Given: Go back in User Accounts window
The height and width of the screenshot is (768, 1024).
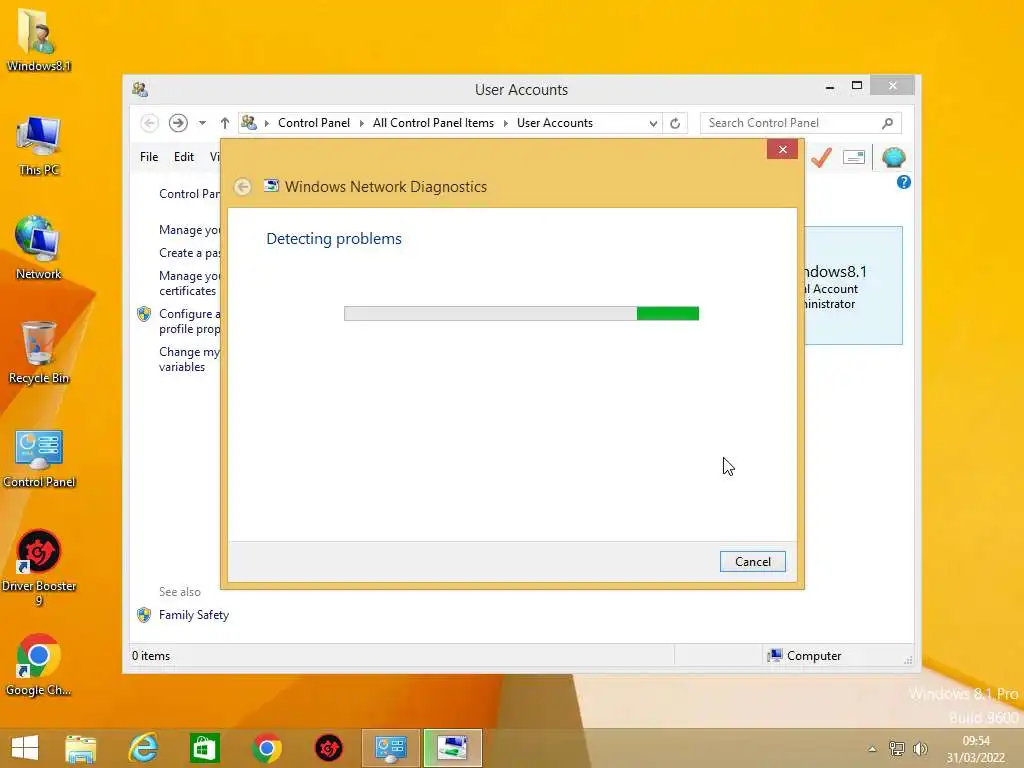Looking at the screenshot, I should [x=150, y=123].
